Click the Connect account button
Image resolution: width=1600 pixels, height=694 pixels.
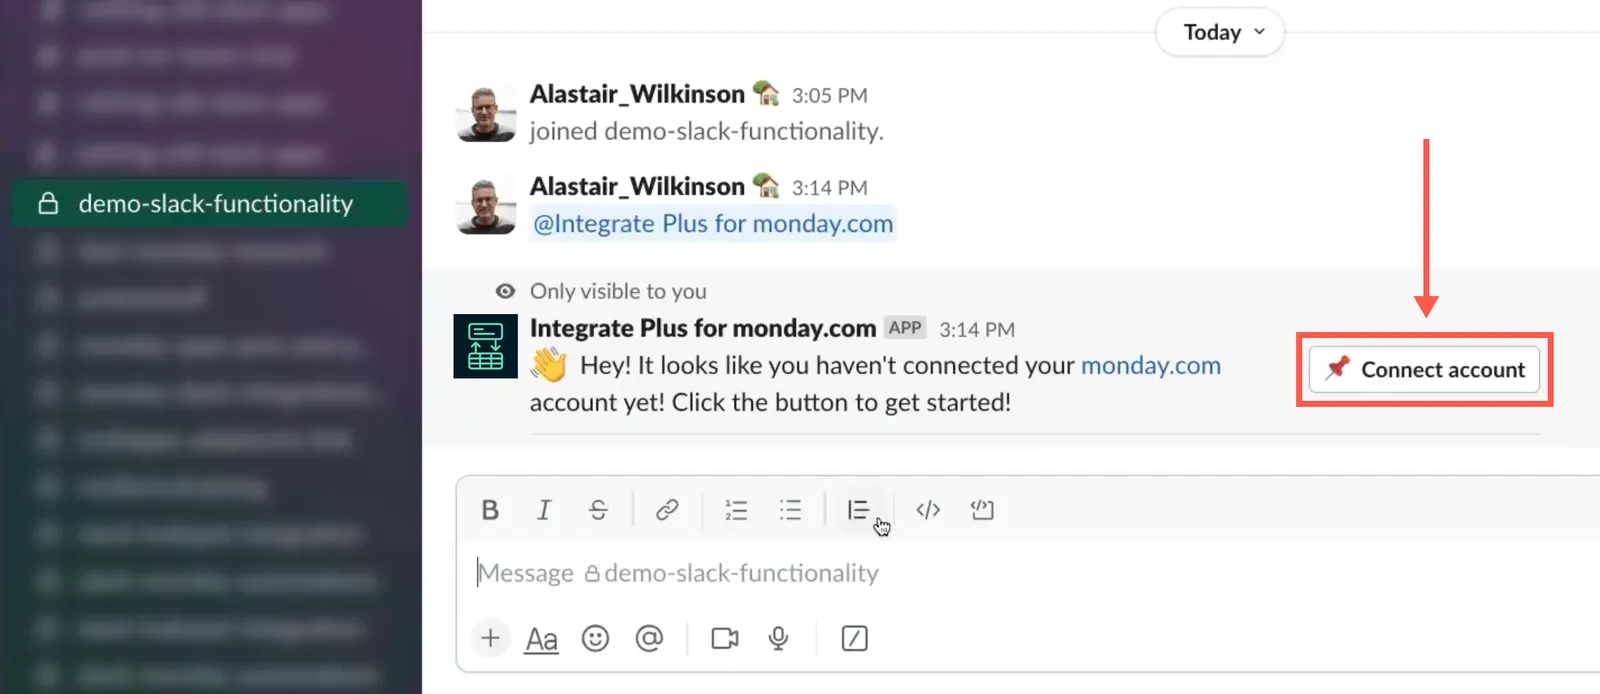(x=1424, y=370)
